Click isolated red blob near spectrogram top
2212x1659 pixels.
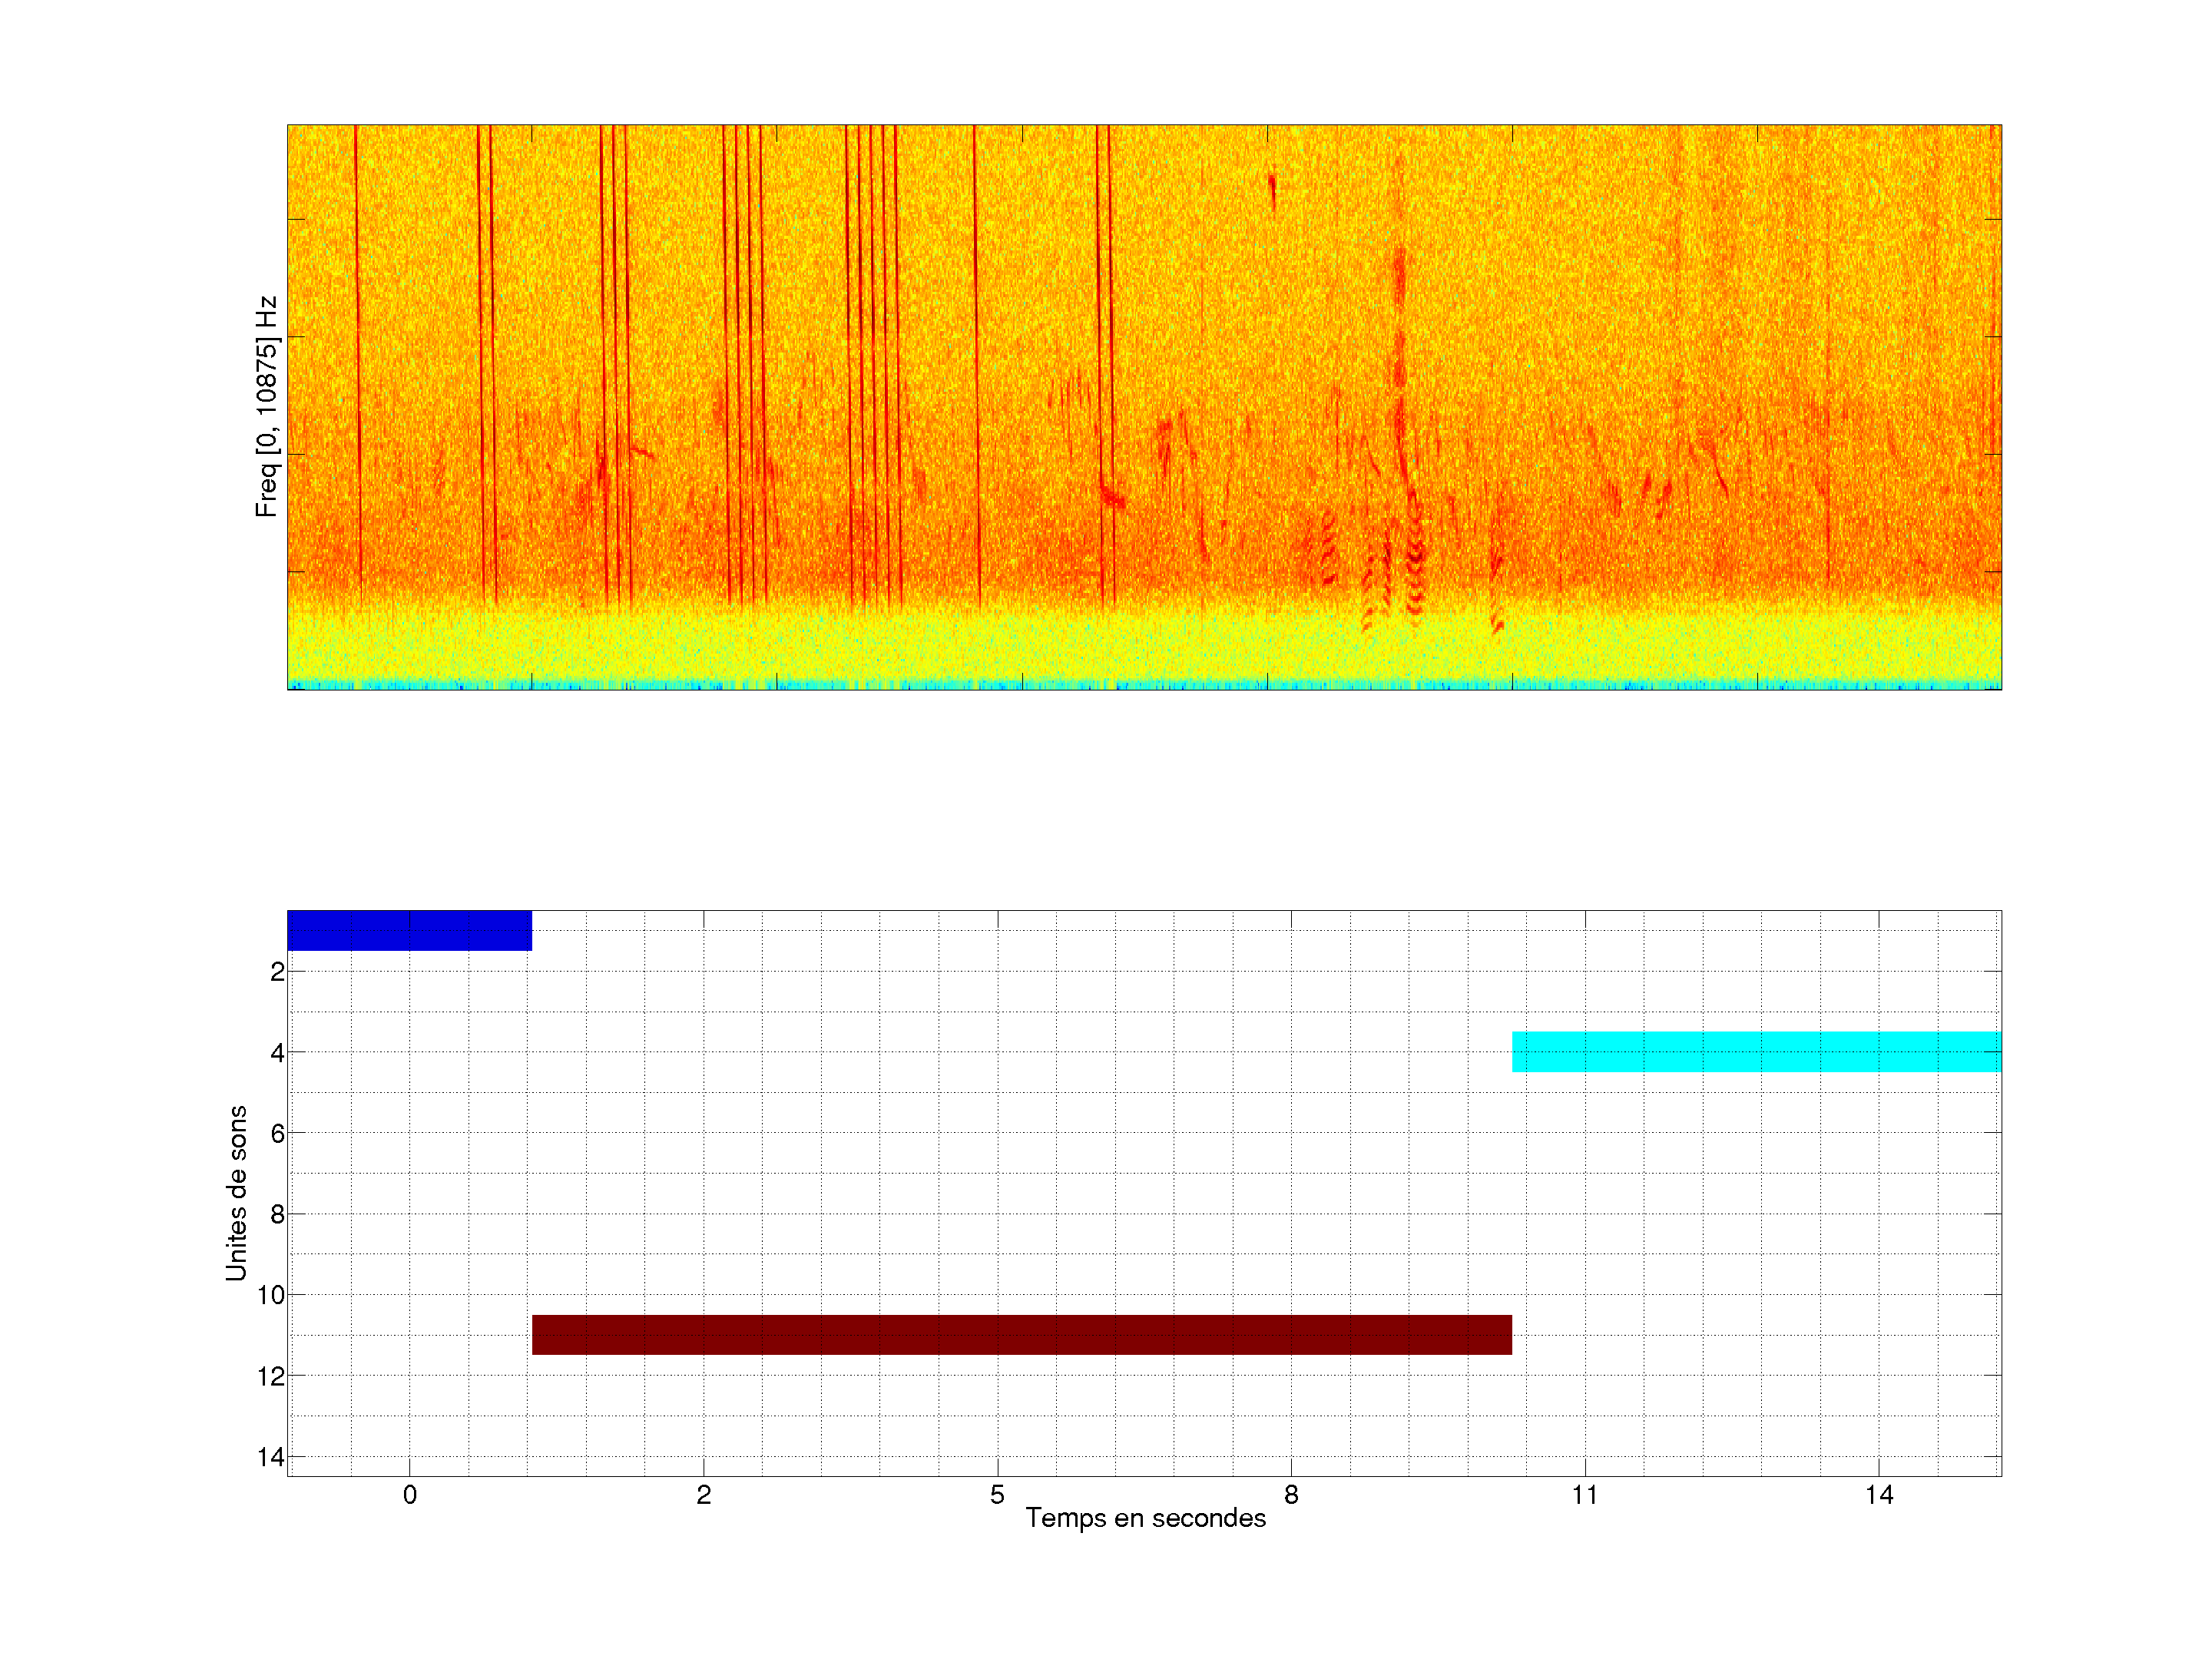tap(1272, 187)
